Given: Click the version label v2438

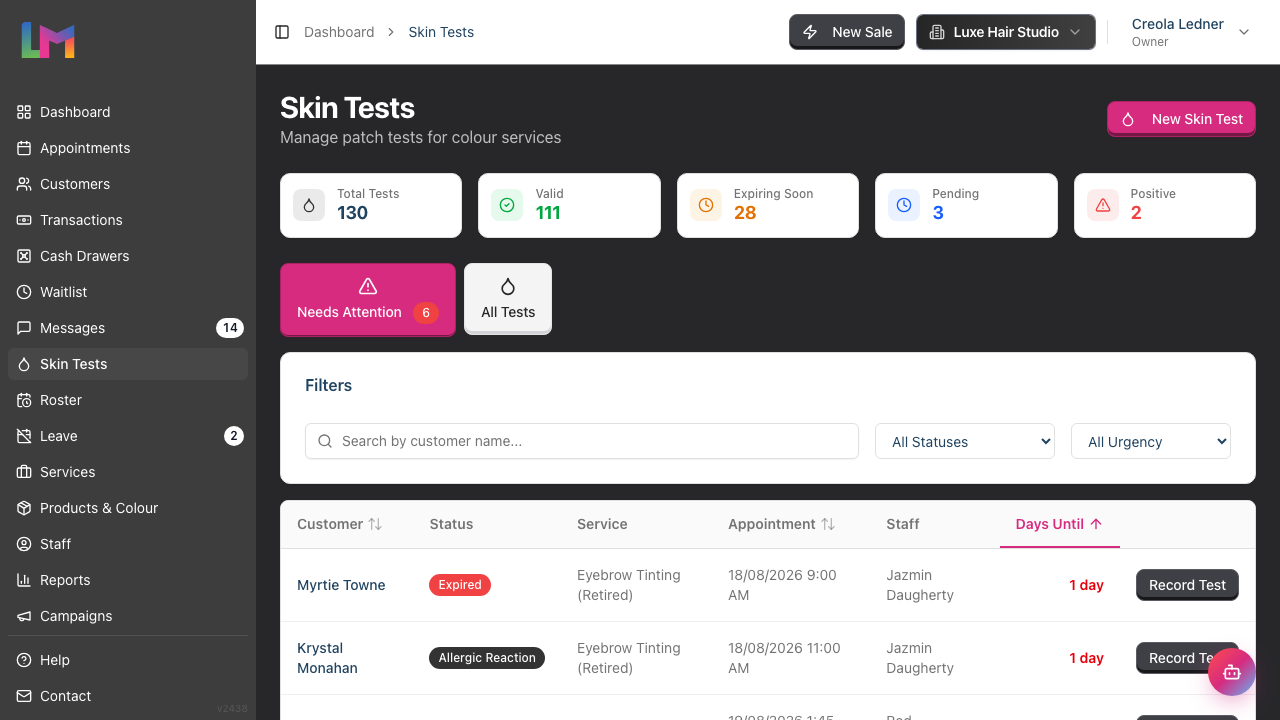Looking at the screenshot, I should click(232, 709).
